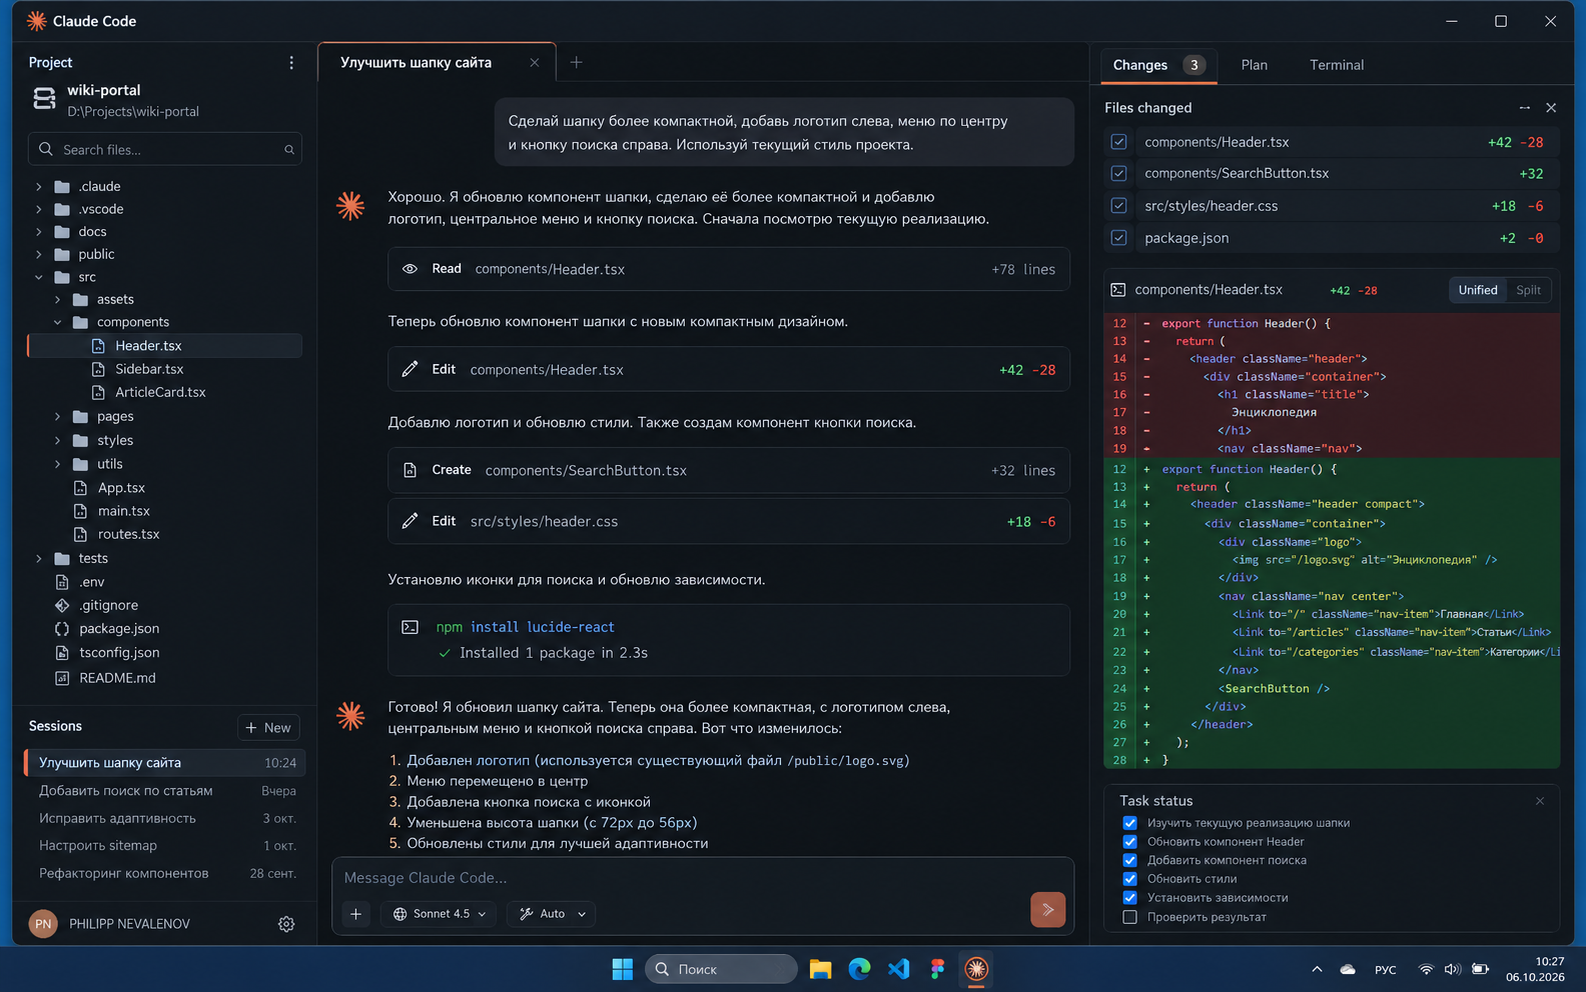
Task: Open settings with the gear icon
Action: 286,924
